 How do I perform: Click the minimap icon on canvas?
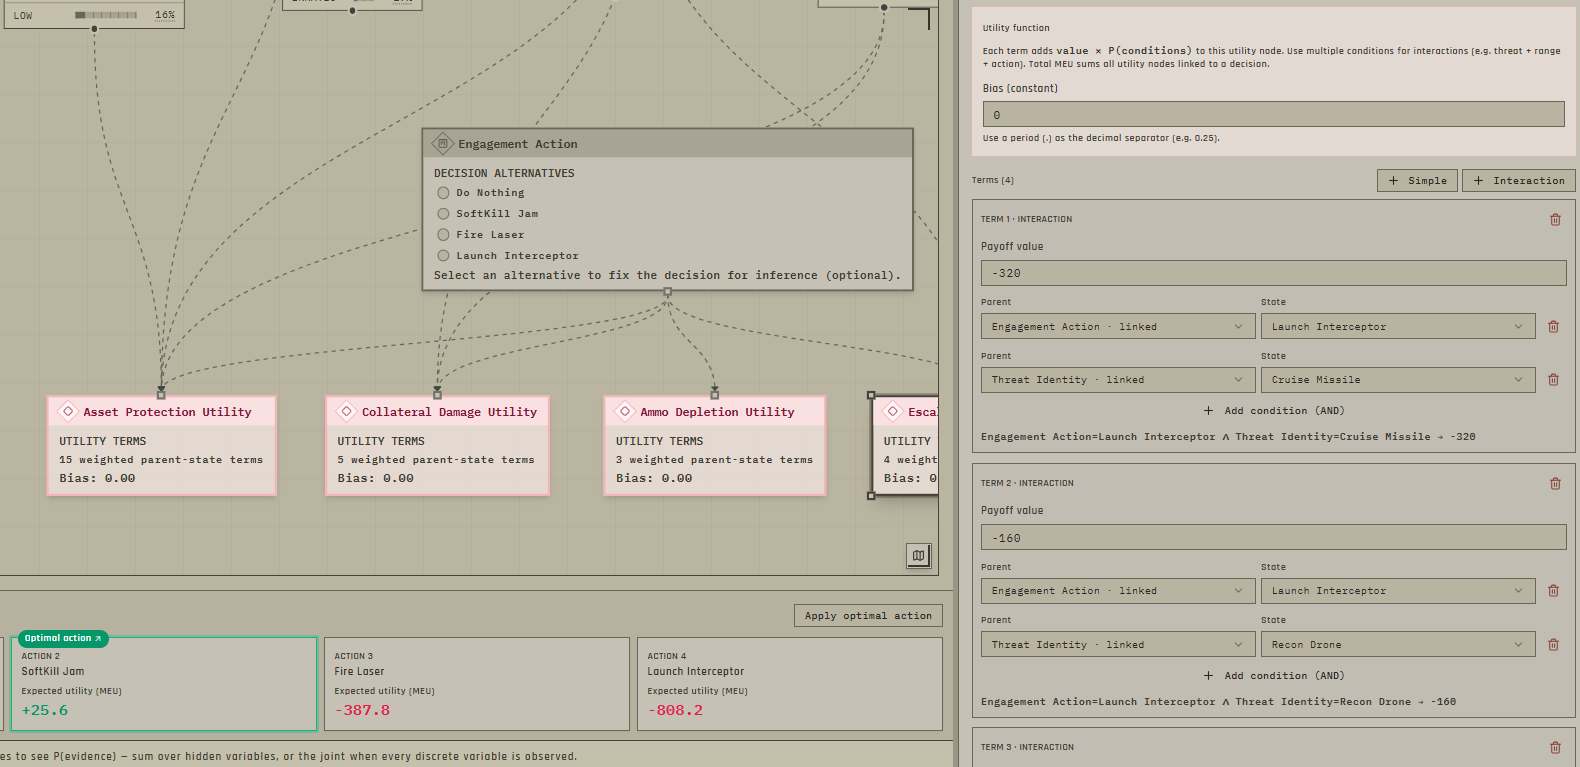point(918,555)
